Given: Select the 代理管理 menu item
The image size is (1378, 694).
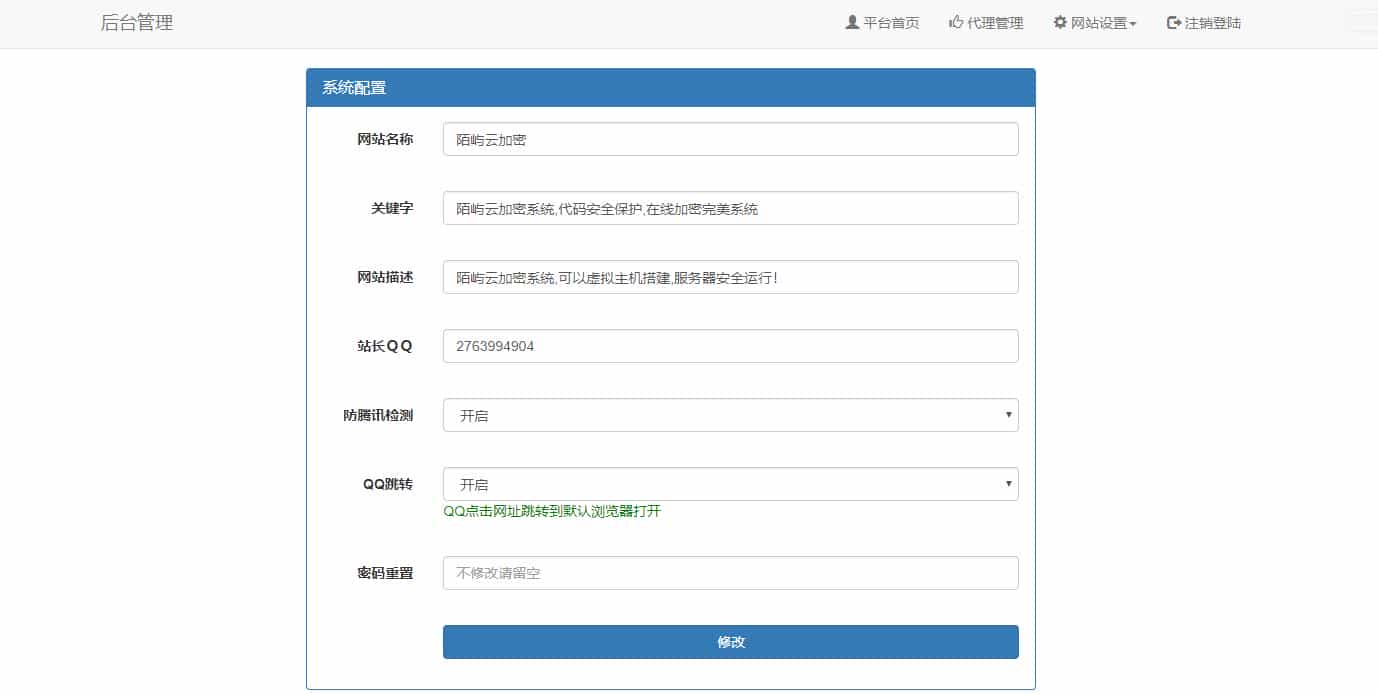Looking at the screenshot, I should (991, 22).
